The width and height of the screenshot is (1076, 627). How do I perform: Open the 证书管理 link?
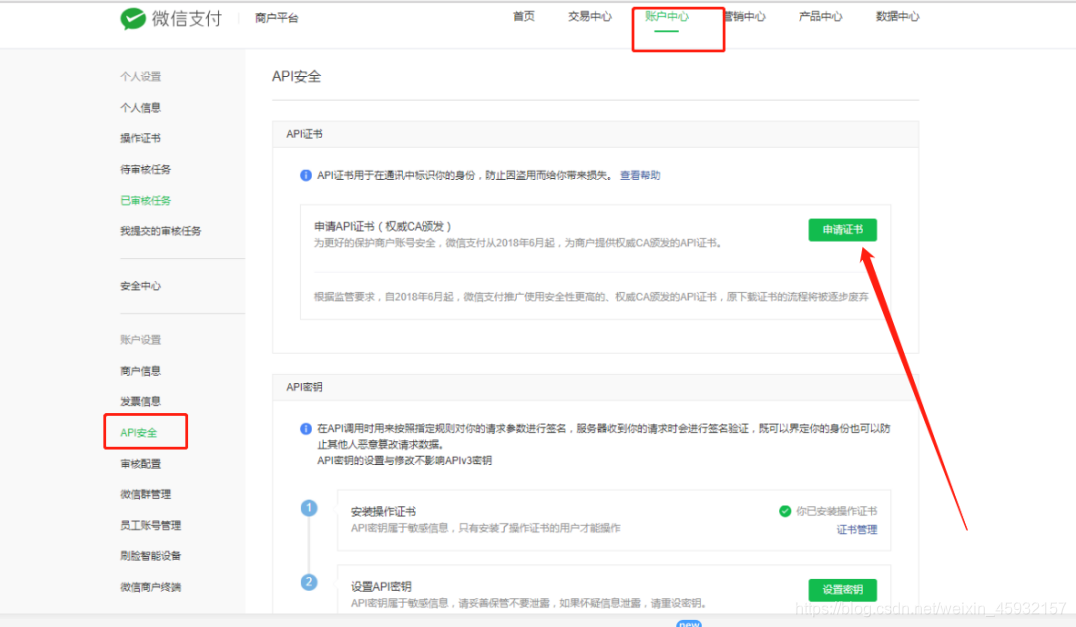[856, 530]
